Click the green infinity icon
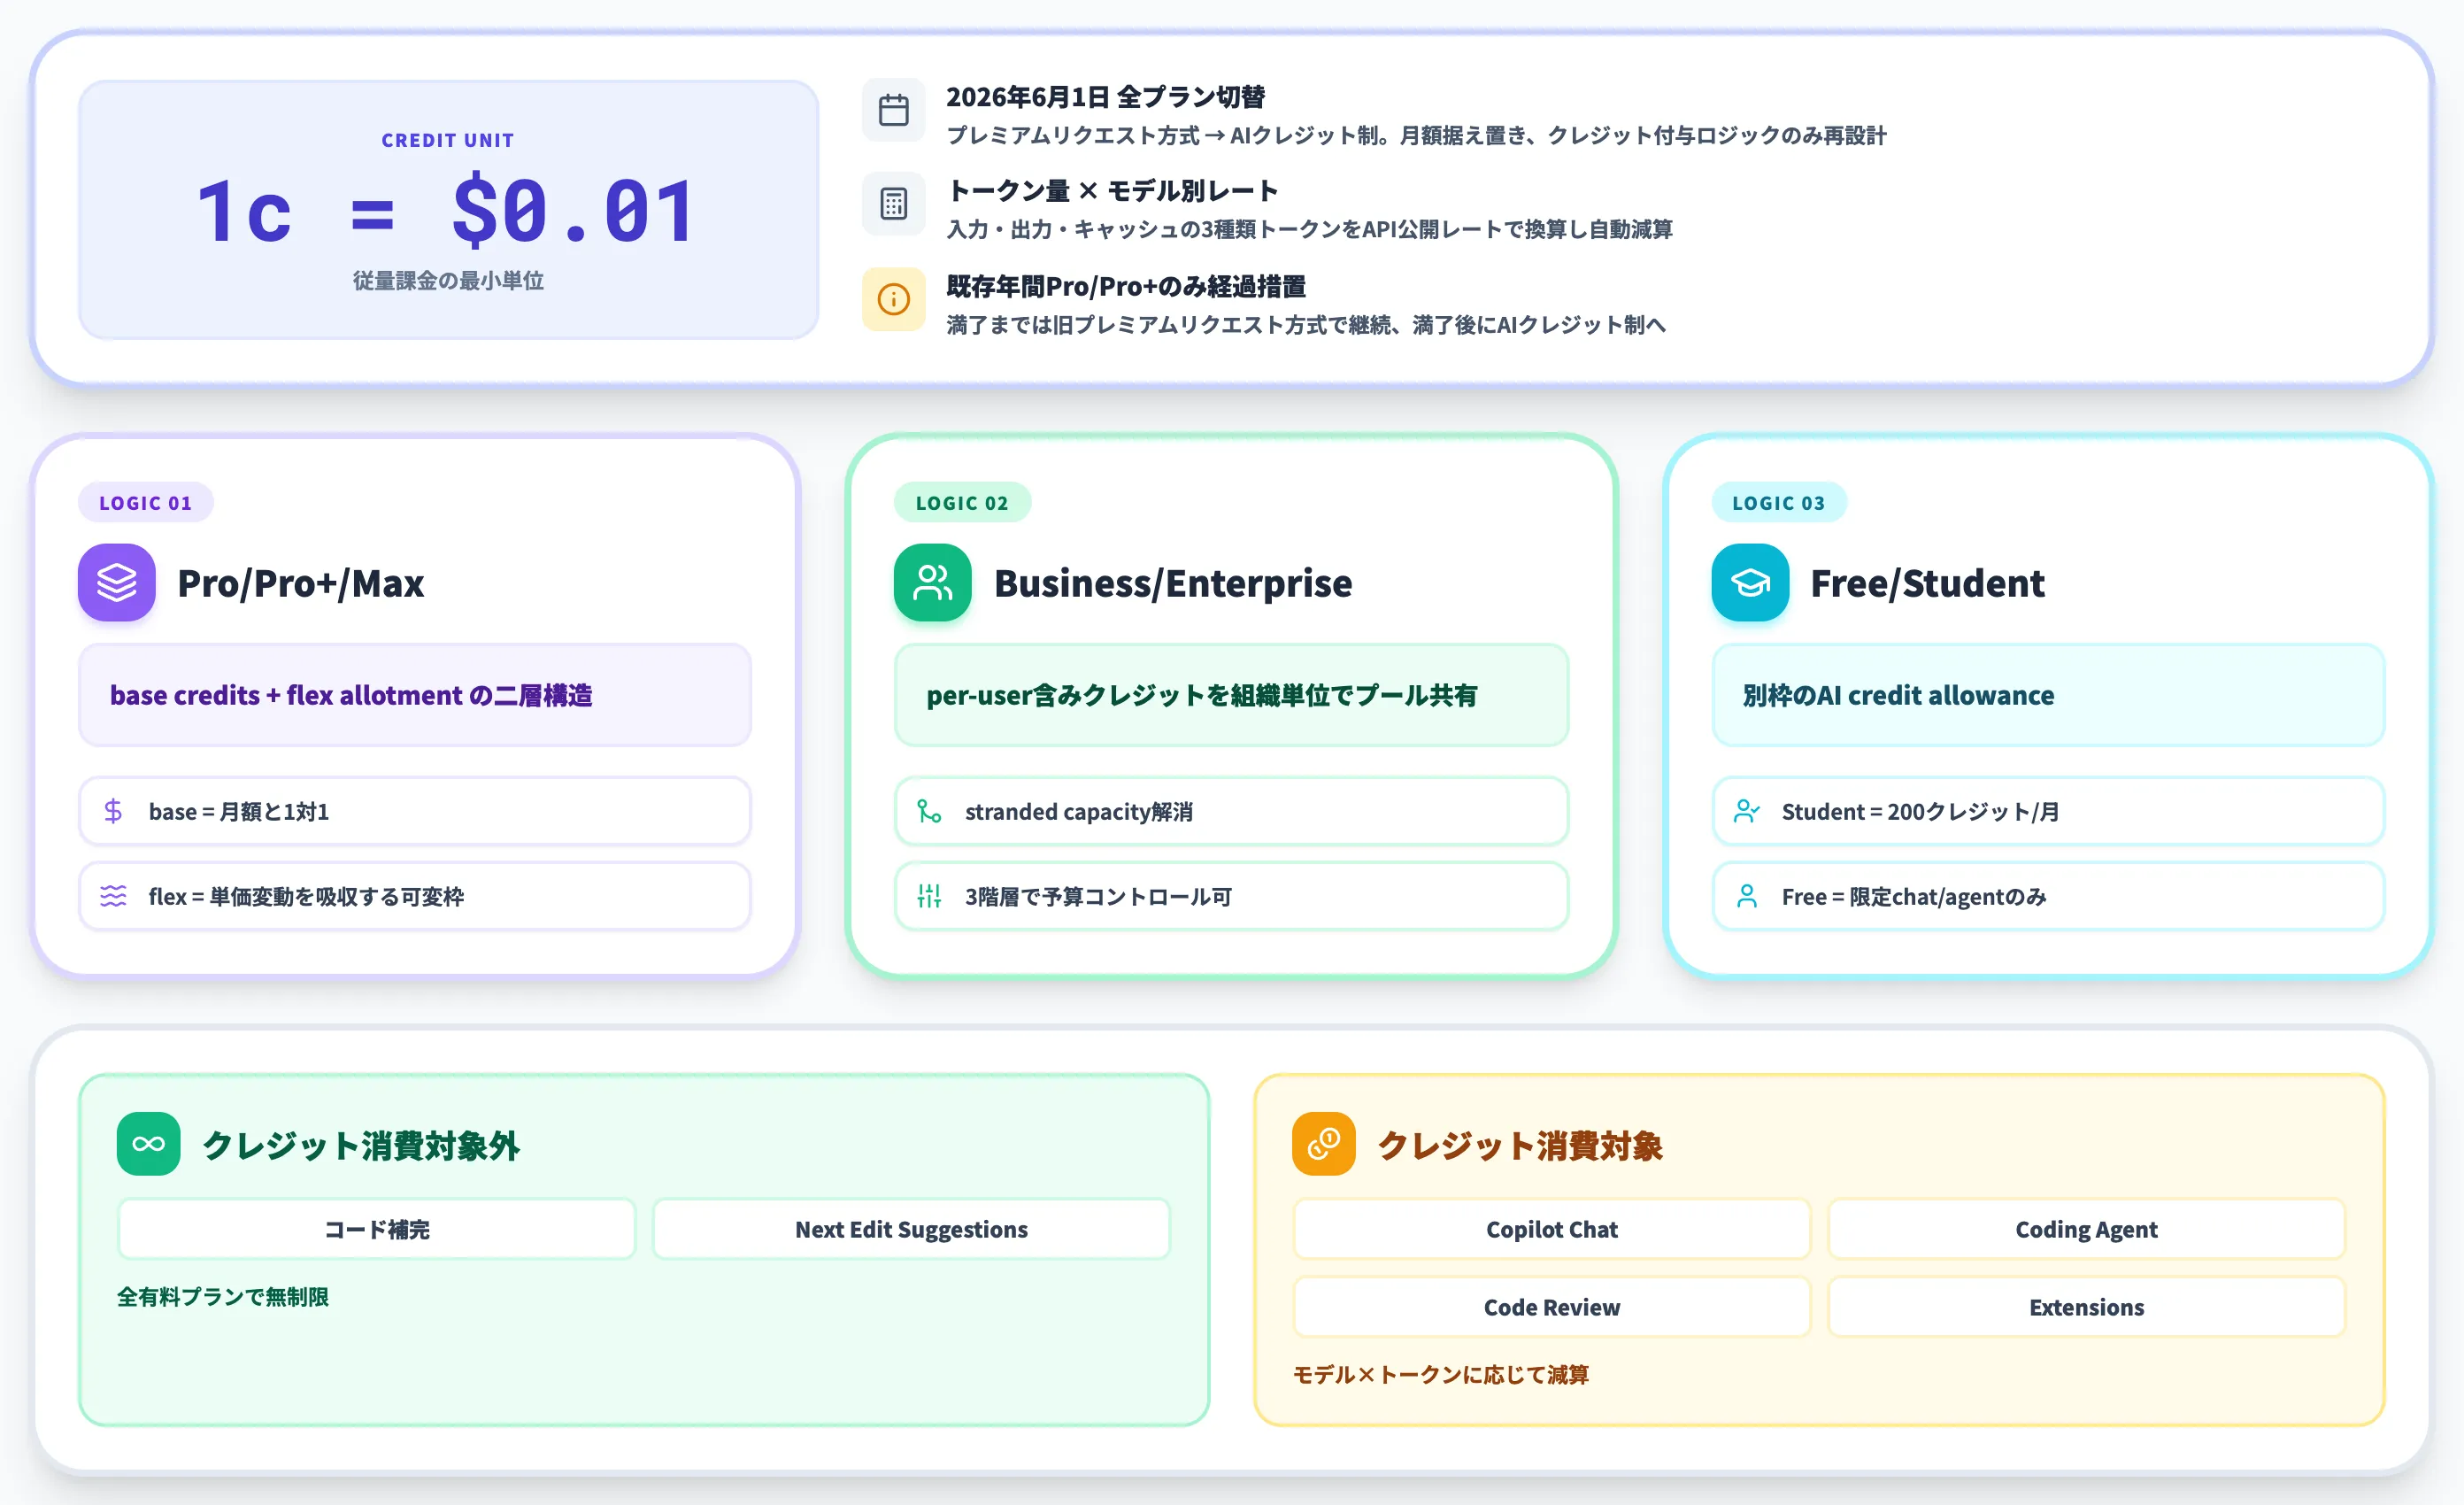This screenshot has width=2464, height=1505. 148,1144
